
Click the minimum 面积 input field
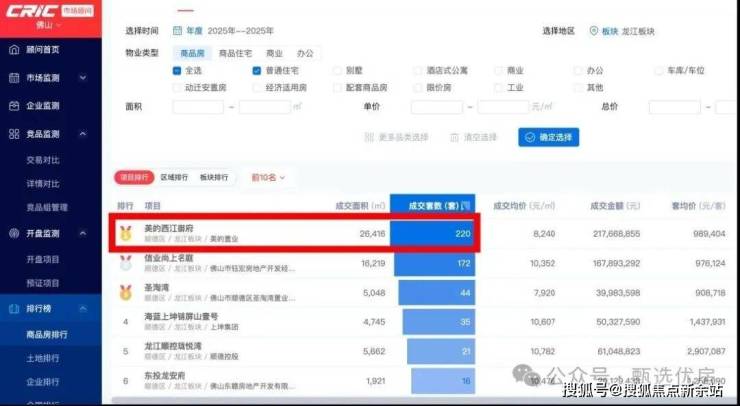tap(198, 106)
